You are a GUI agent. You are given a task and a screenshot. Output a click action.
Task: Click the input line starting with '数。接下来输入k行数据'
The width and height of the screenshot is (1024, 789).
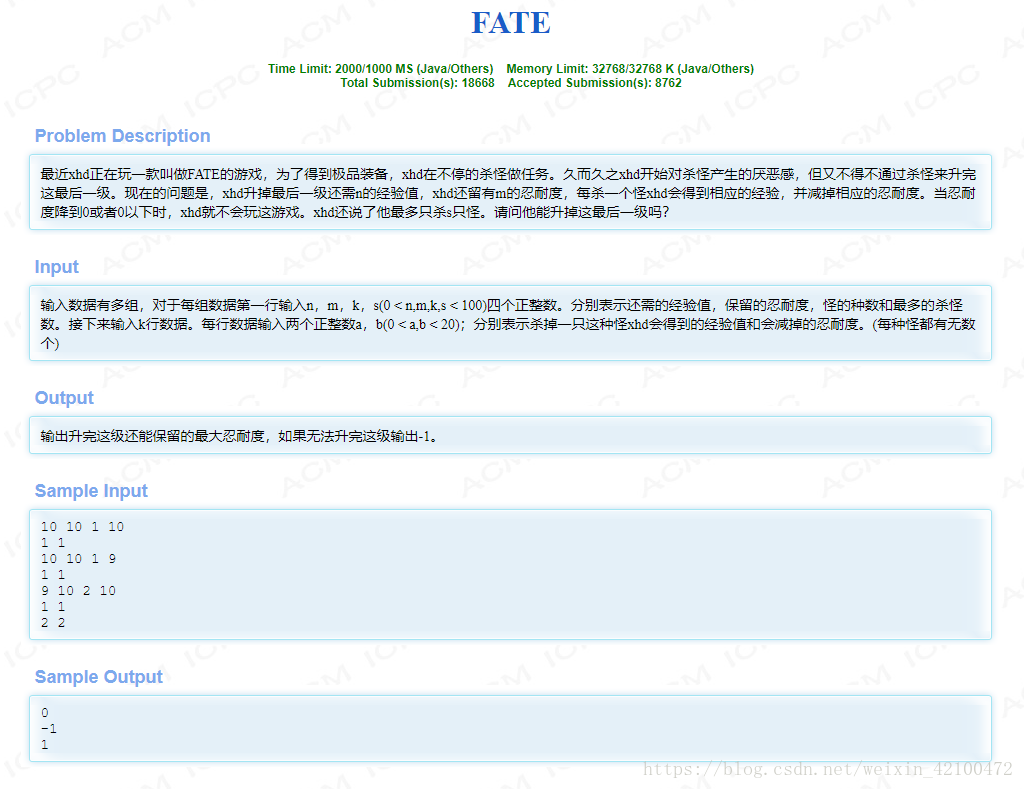(508, 324)
